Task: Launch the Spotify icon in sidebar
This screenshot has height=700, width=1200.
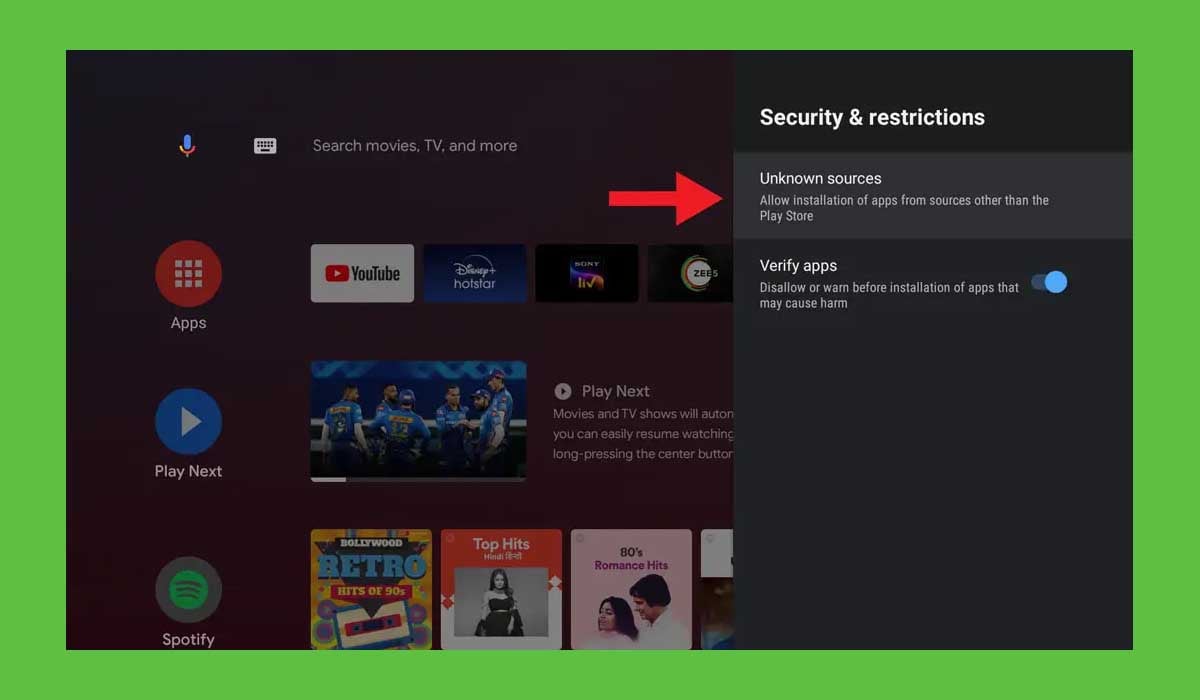Action: [x=188, y=590]
